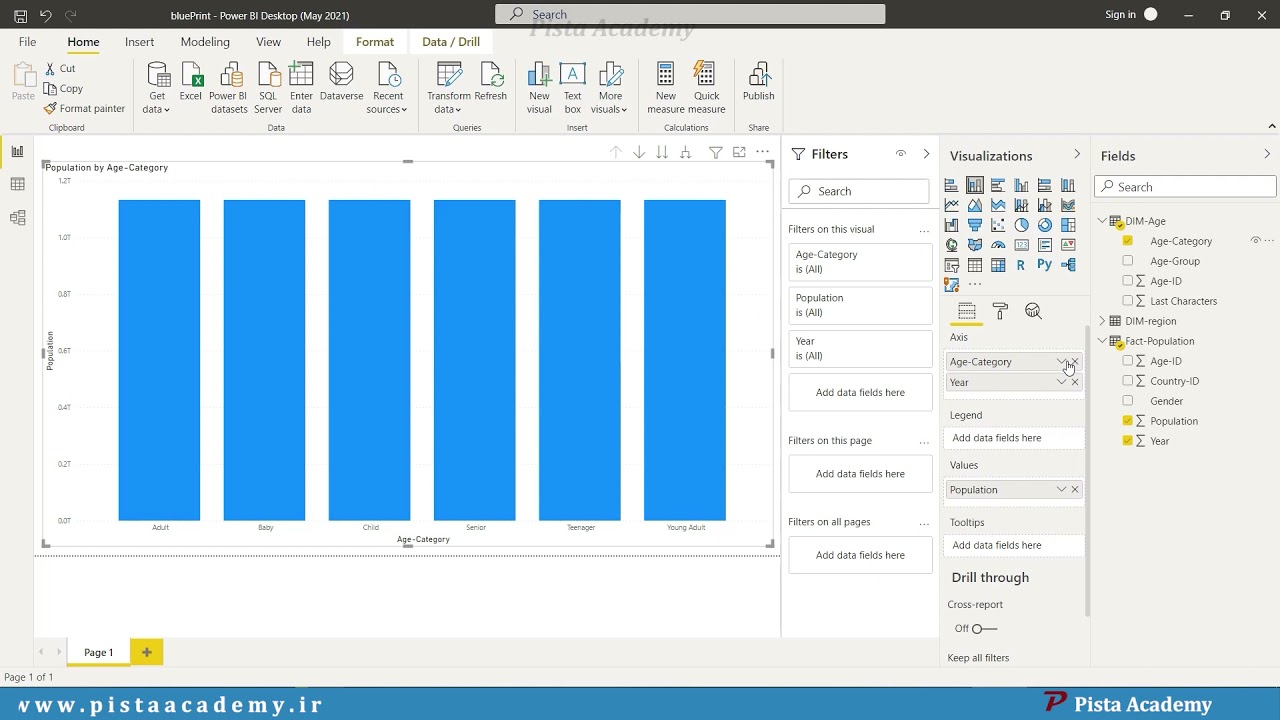Switch to the Insert ribbon tab
1280x720 pixels.
[x=139, y=42]
